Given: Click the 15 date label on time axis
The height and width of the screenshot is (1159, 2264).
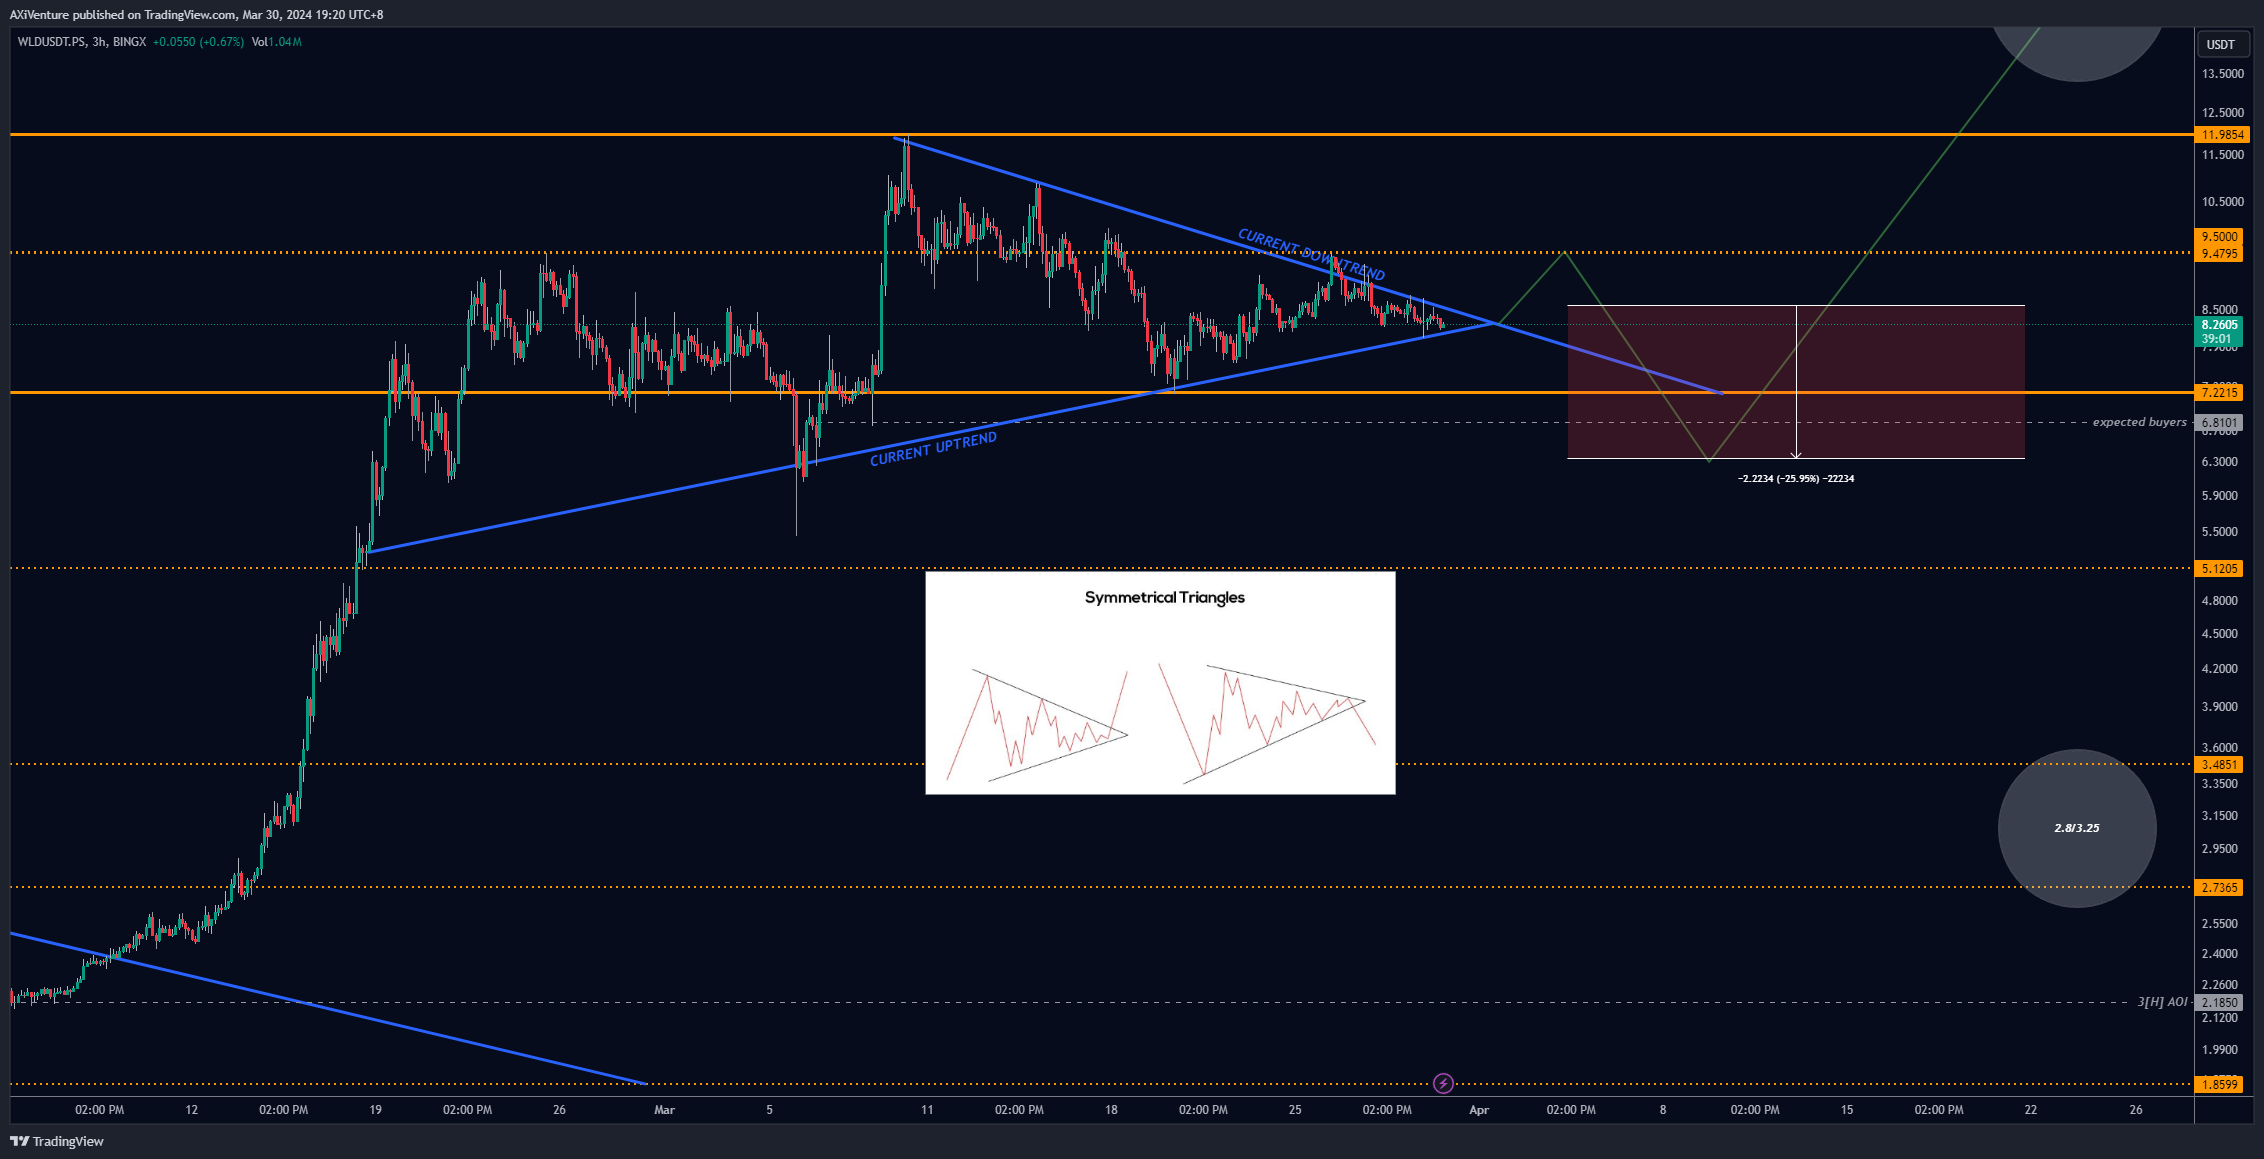Looking at the screenshot, I should tap(1847, 1110).
